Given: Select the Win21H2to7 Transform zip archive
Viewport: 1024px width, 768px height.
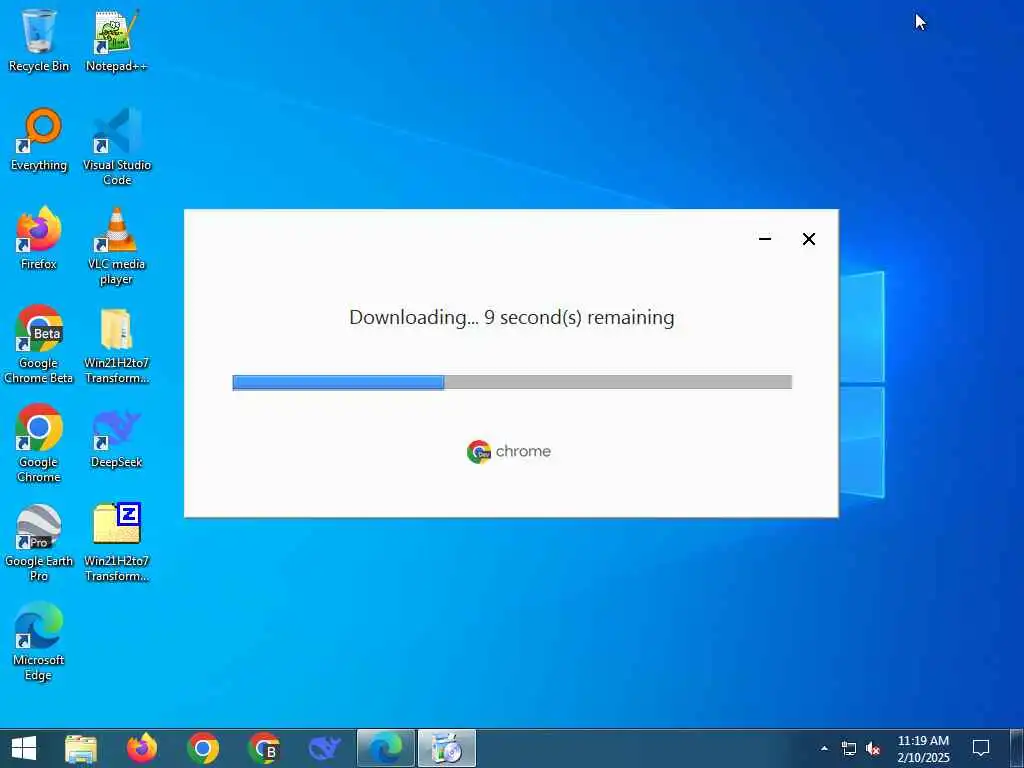Looking at the screenshot, I should (x=116, y=543).
